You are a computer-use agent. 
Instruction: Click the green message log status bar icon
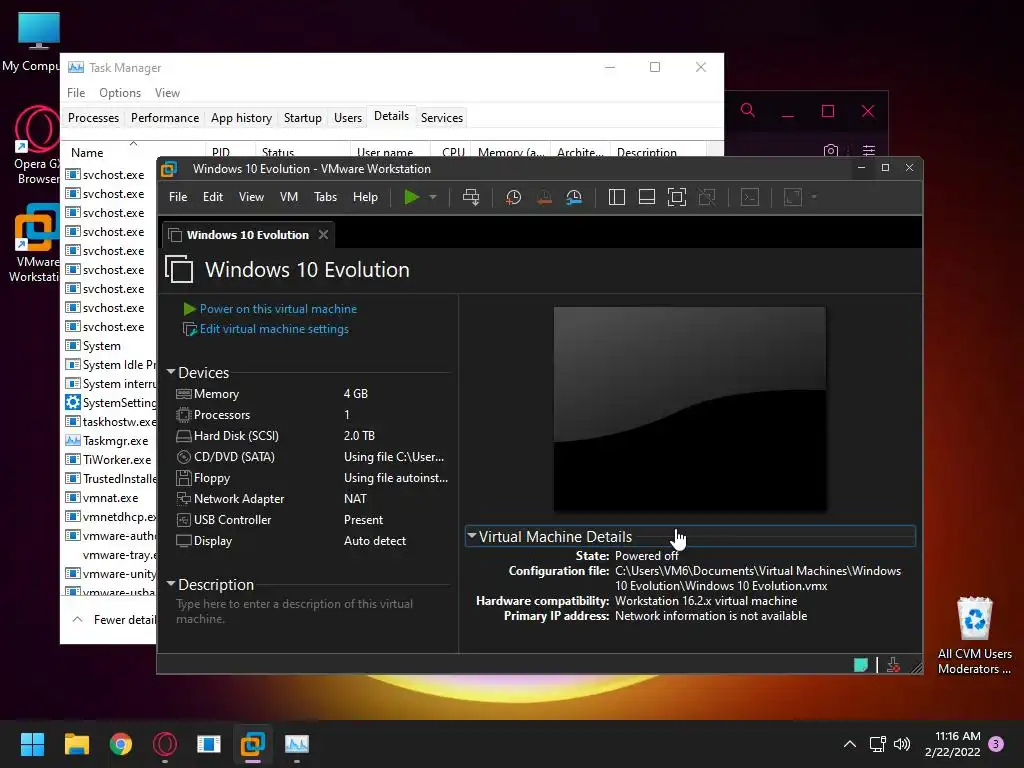[861, 665]
